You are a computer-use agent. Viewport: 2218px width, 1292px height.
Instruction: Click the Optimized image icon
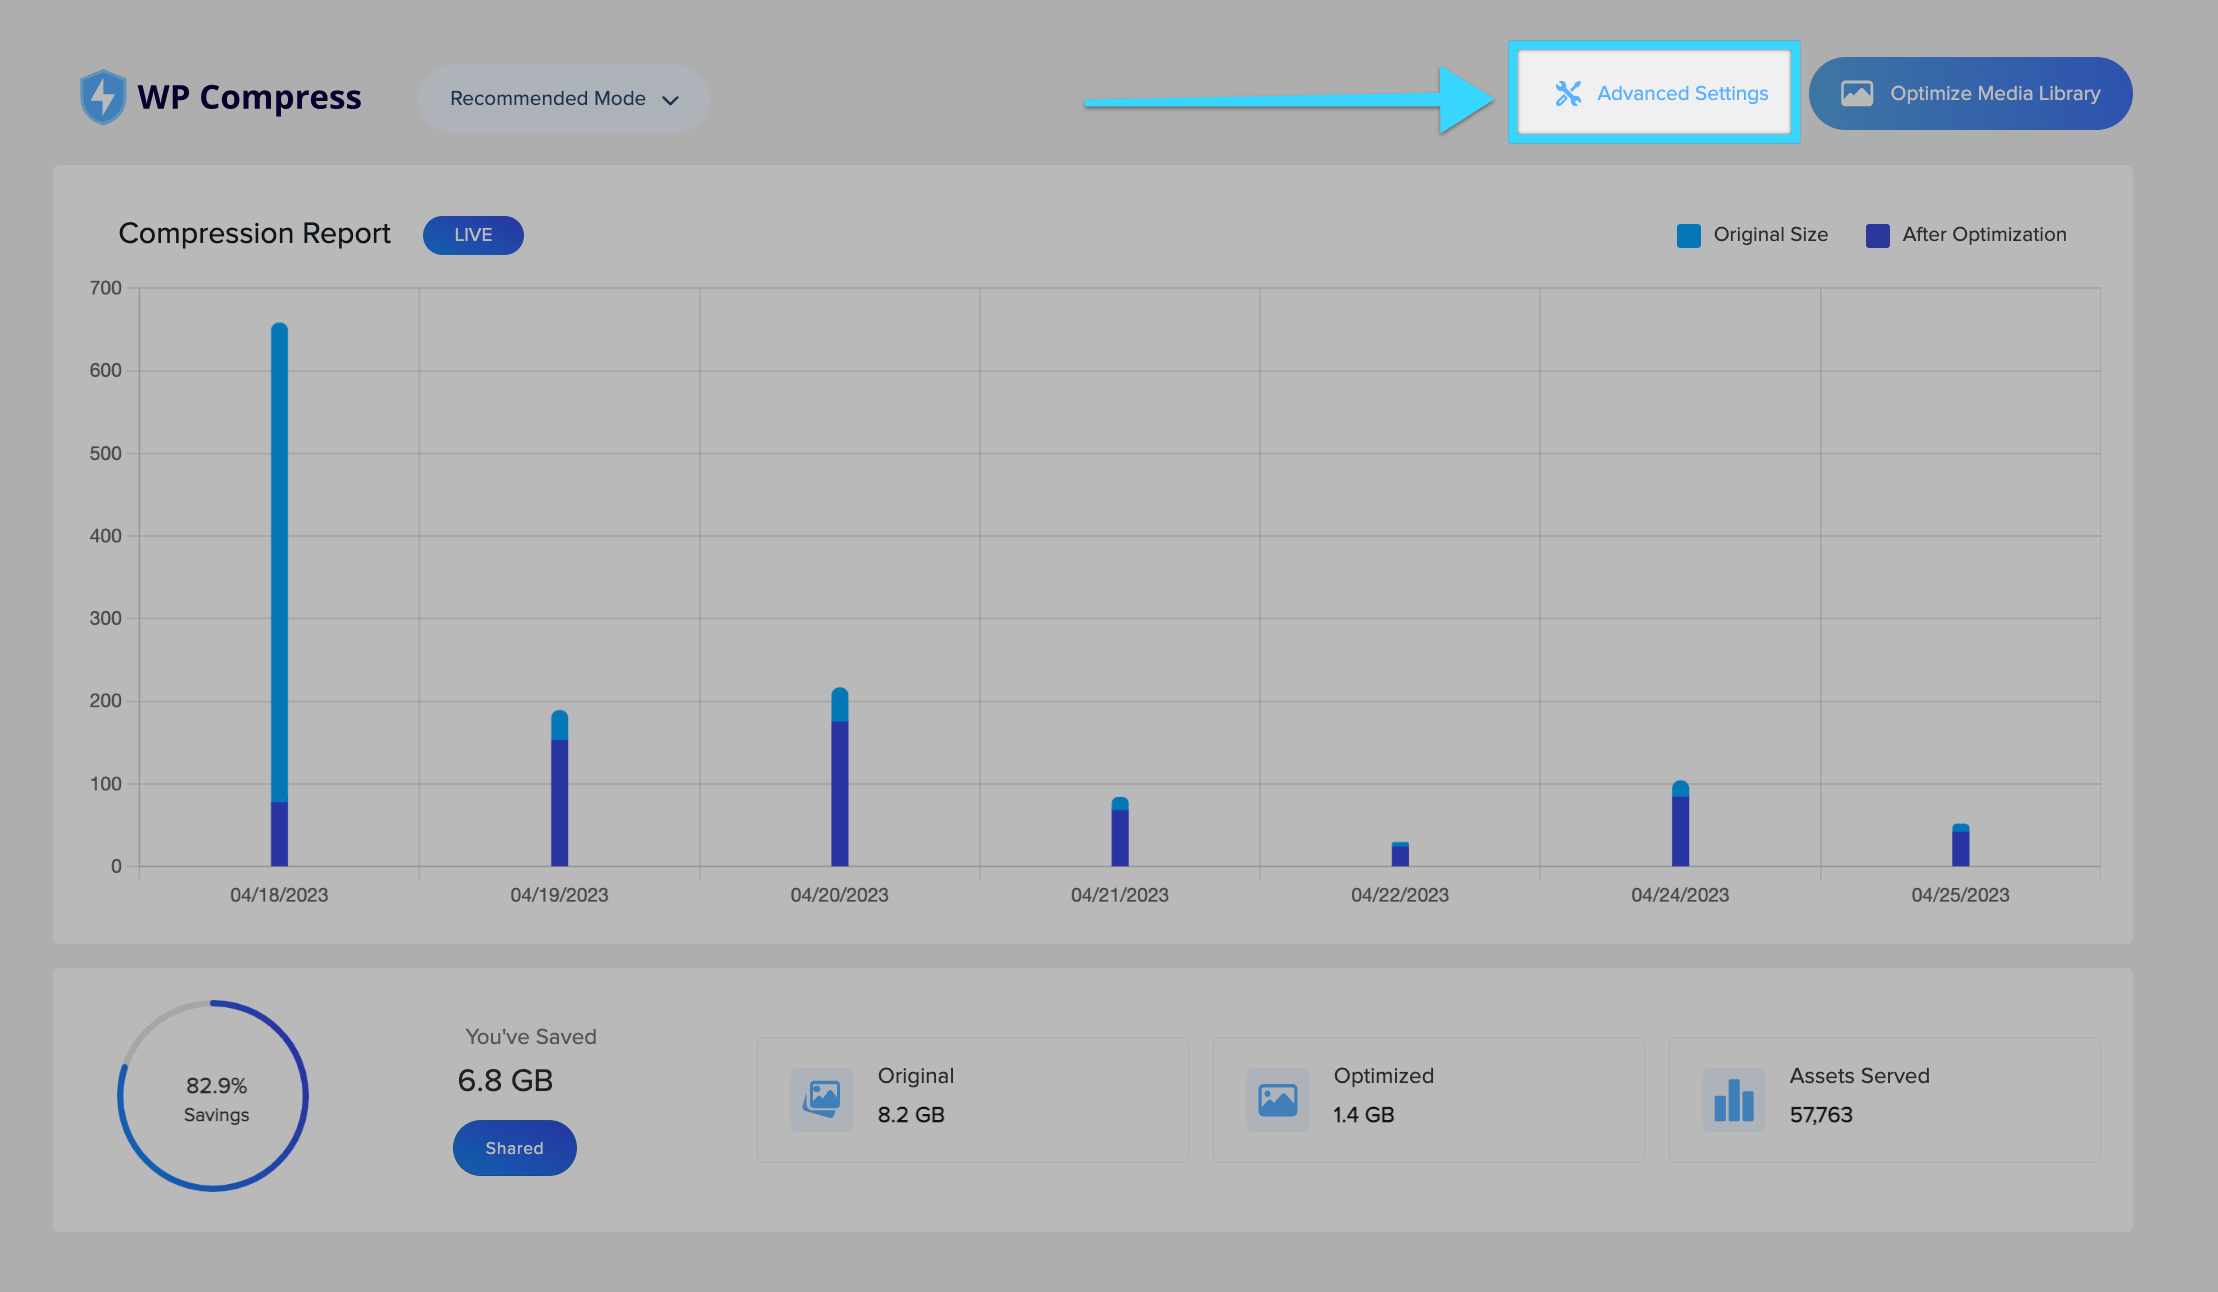pos(1277,1099)
